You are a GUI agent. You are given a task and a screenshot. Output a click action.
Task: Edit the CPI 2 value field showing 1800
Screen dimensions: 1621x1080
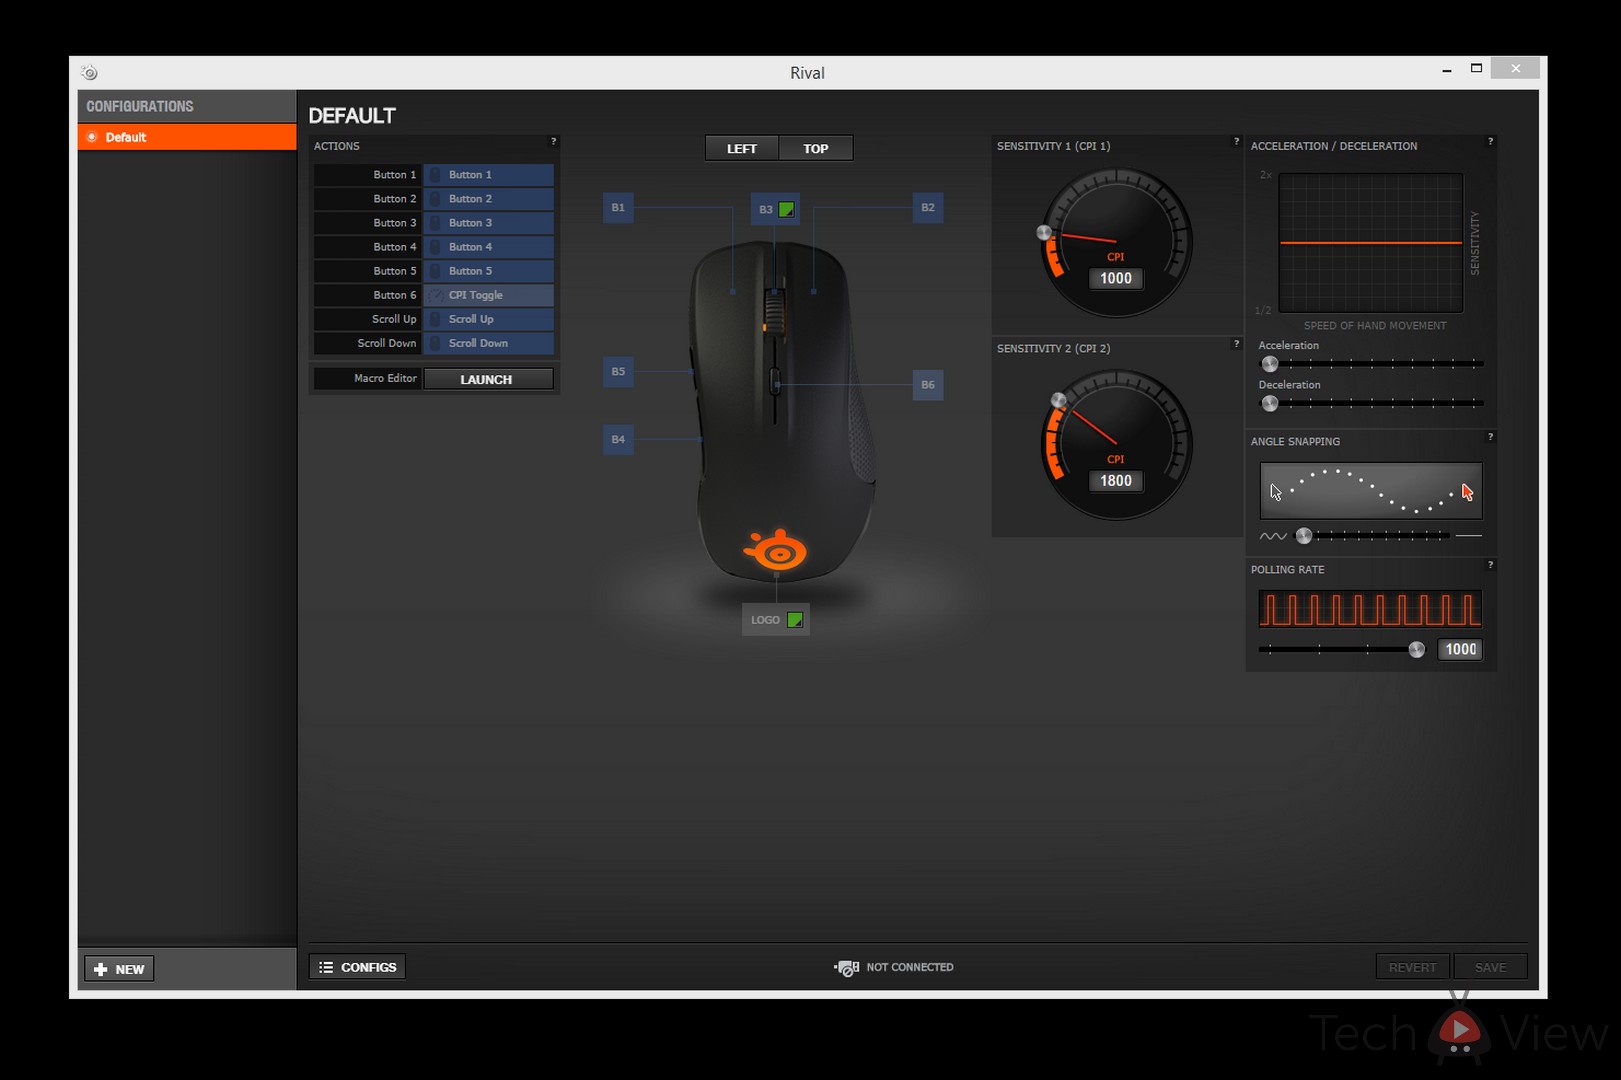[x=1116, y=481]
